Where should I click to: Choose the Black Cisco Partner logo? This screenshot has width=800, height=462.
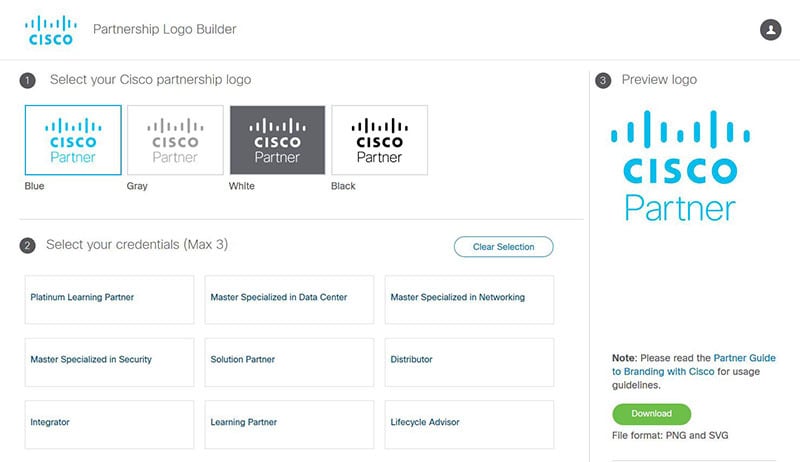[x=380, y=140]
